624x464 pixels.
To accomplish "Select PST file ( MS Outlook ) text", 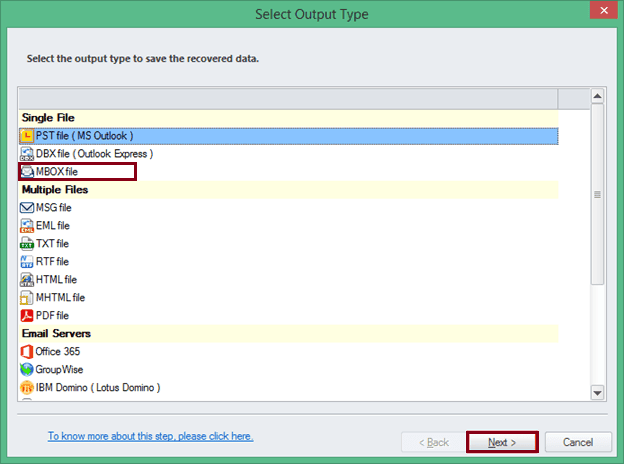I will click(x=84, y=136).
